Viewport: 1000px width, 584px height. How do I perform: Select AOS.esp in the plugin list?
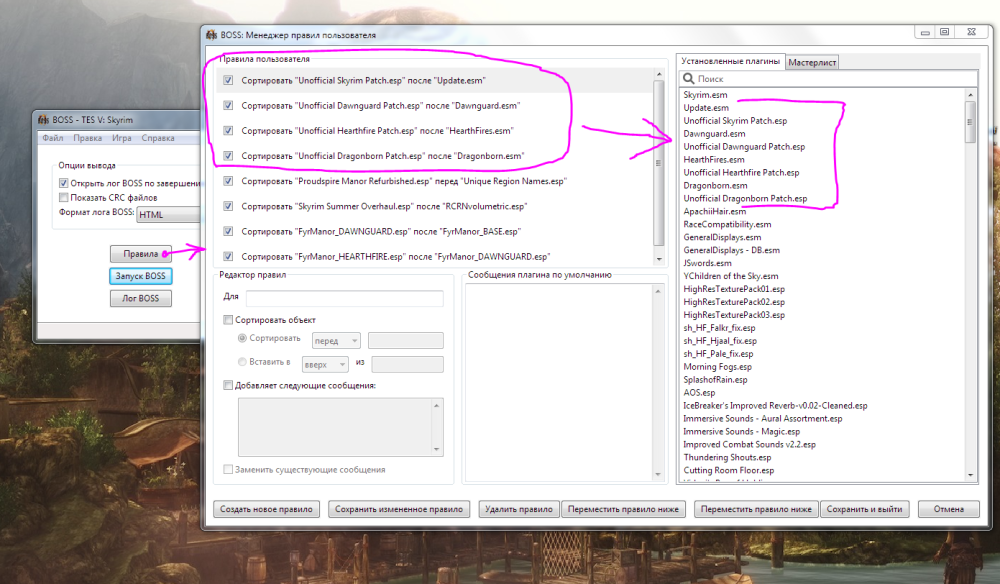pos(699,393)
